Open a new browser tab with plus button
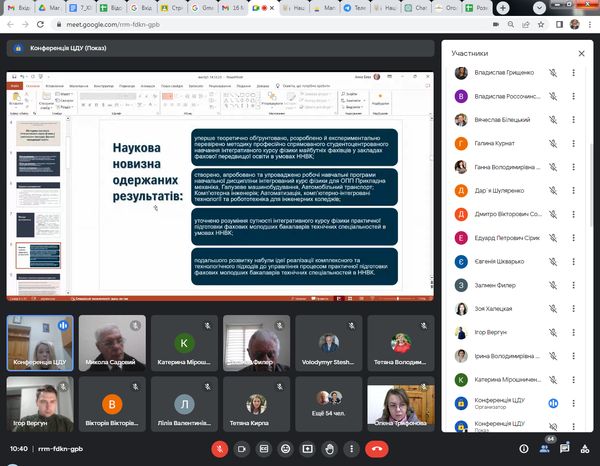The width and height of the screenshot is (600, 466). 503,7
